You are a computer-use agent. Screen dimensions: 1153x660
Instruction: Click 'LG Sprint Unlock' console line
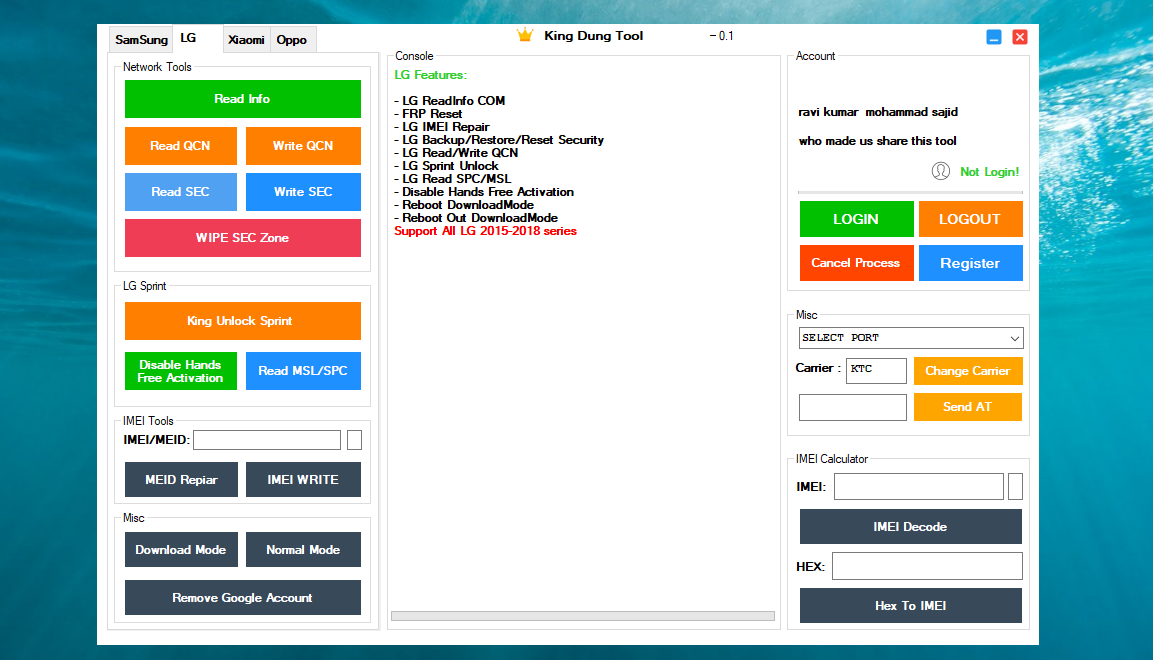(447, 166)
